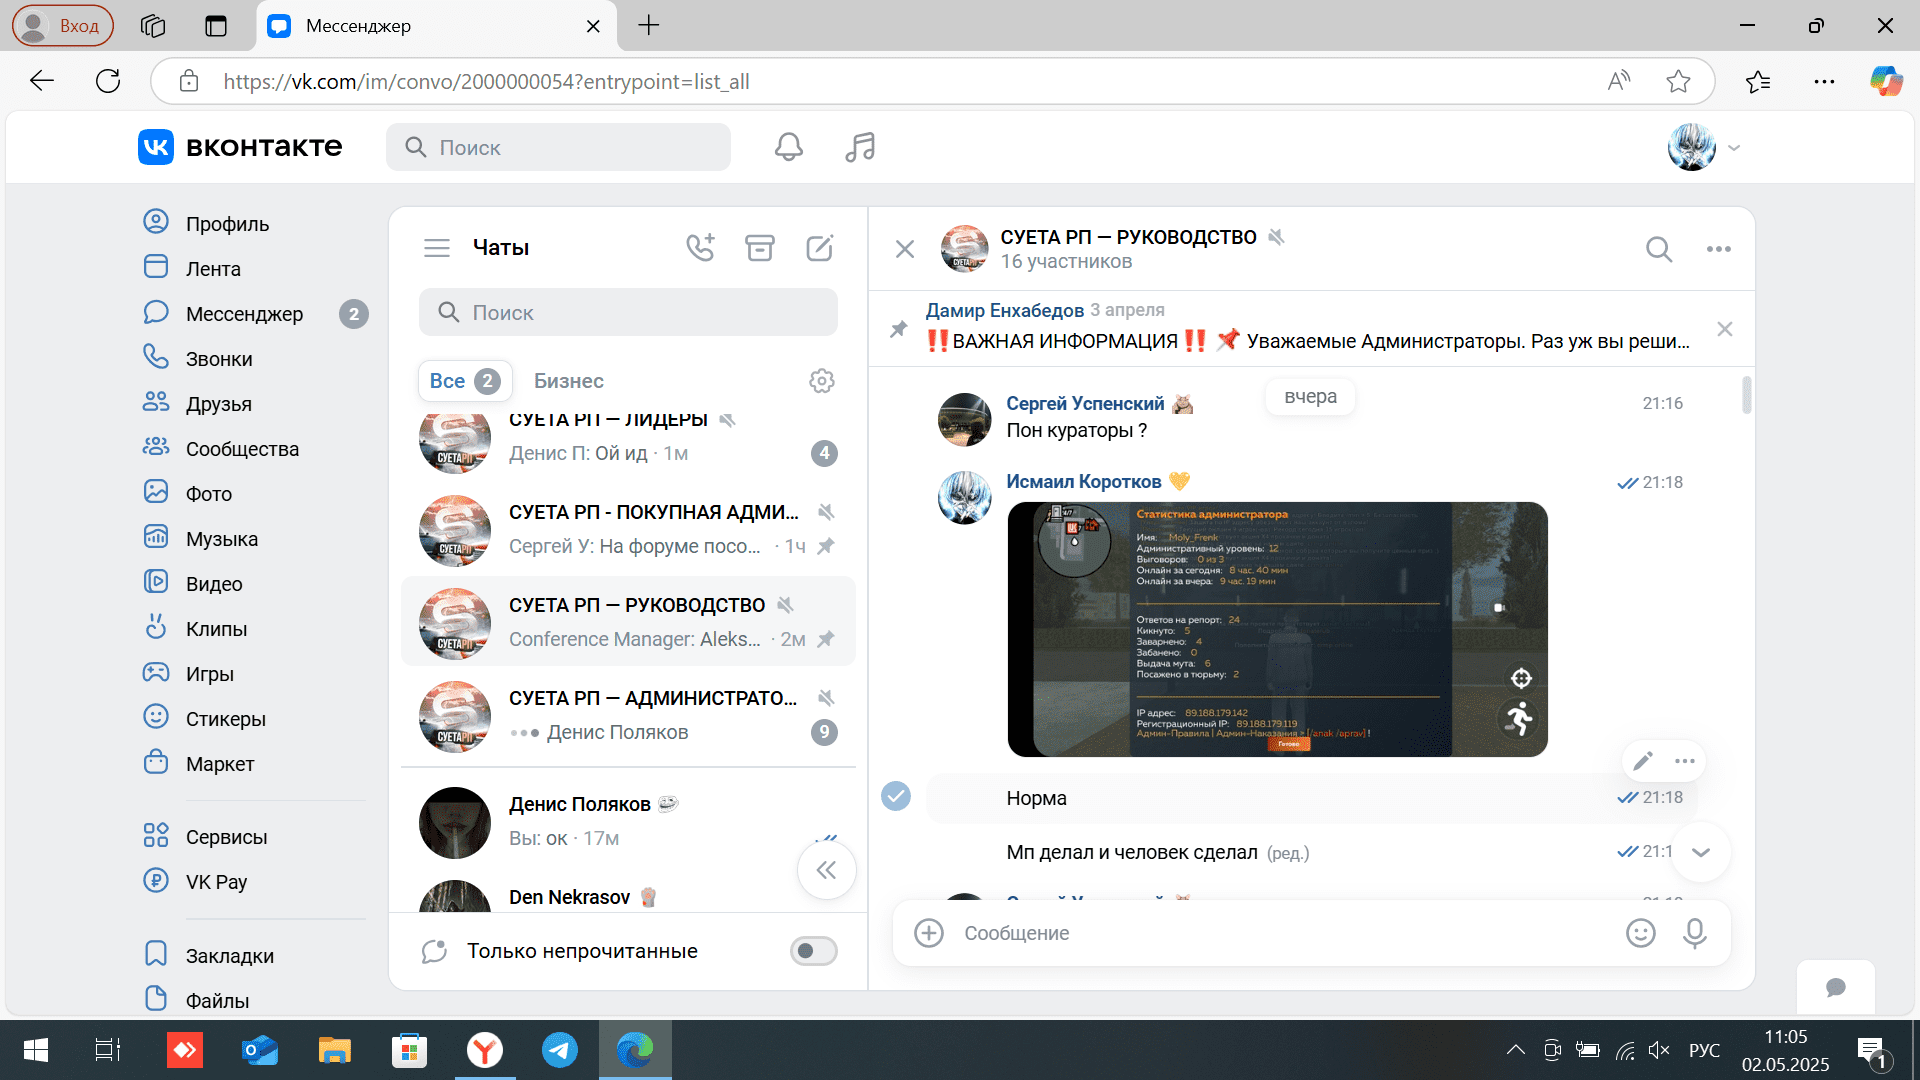
Task: Deselect the checked Норма message
Action: pyautogui.click(x=895, y=796)
